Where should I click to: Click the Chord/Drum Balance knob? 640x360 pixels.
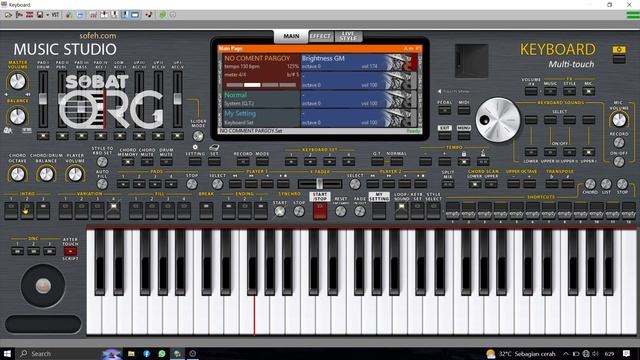(46, 174)
